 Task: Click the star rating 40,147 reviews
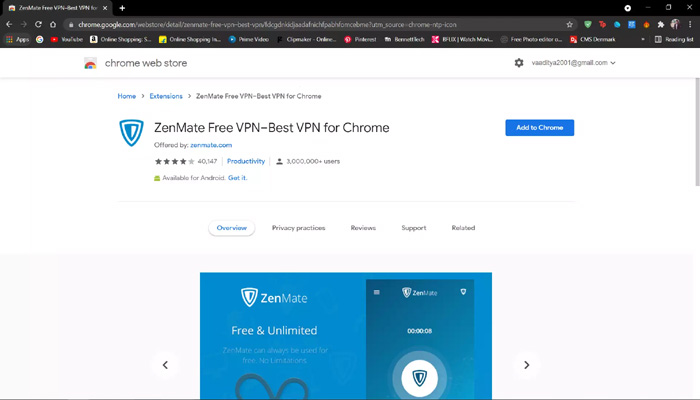pyautogui.click(x=186, y=161)
